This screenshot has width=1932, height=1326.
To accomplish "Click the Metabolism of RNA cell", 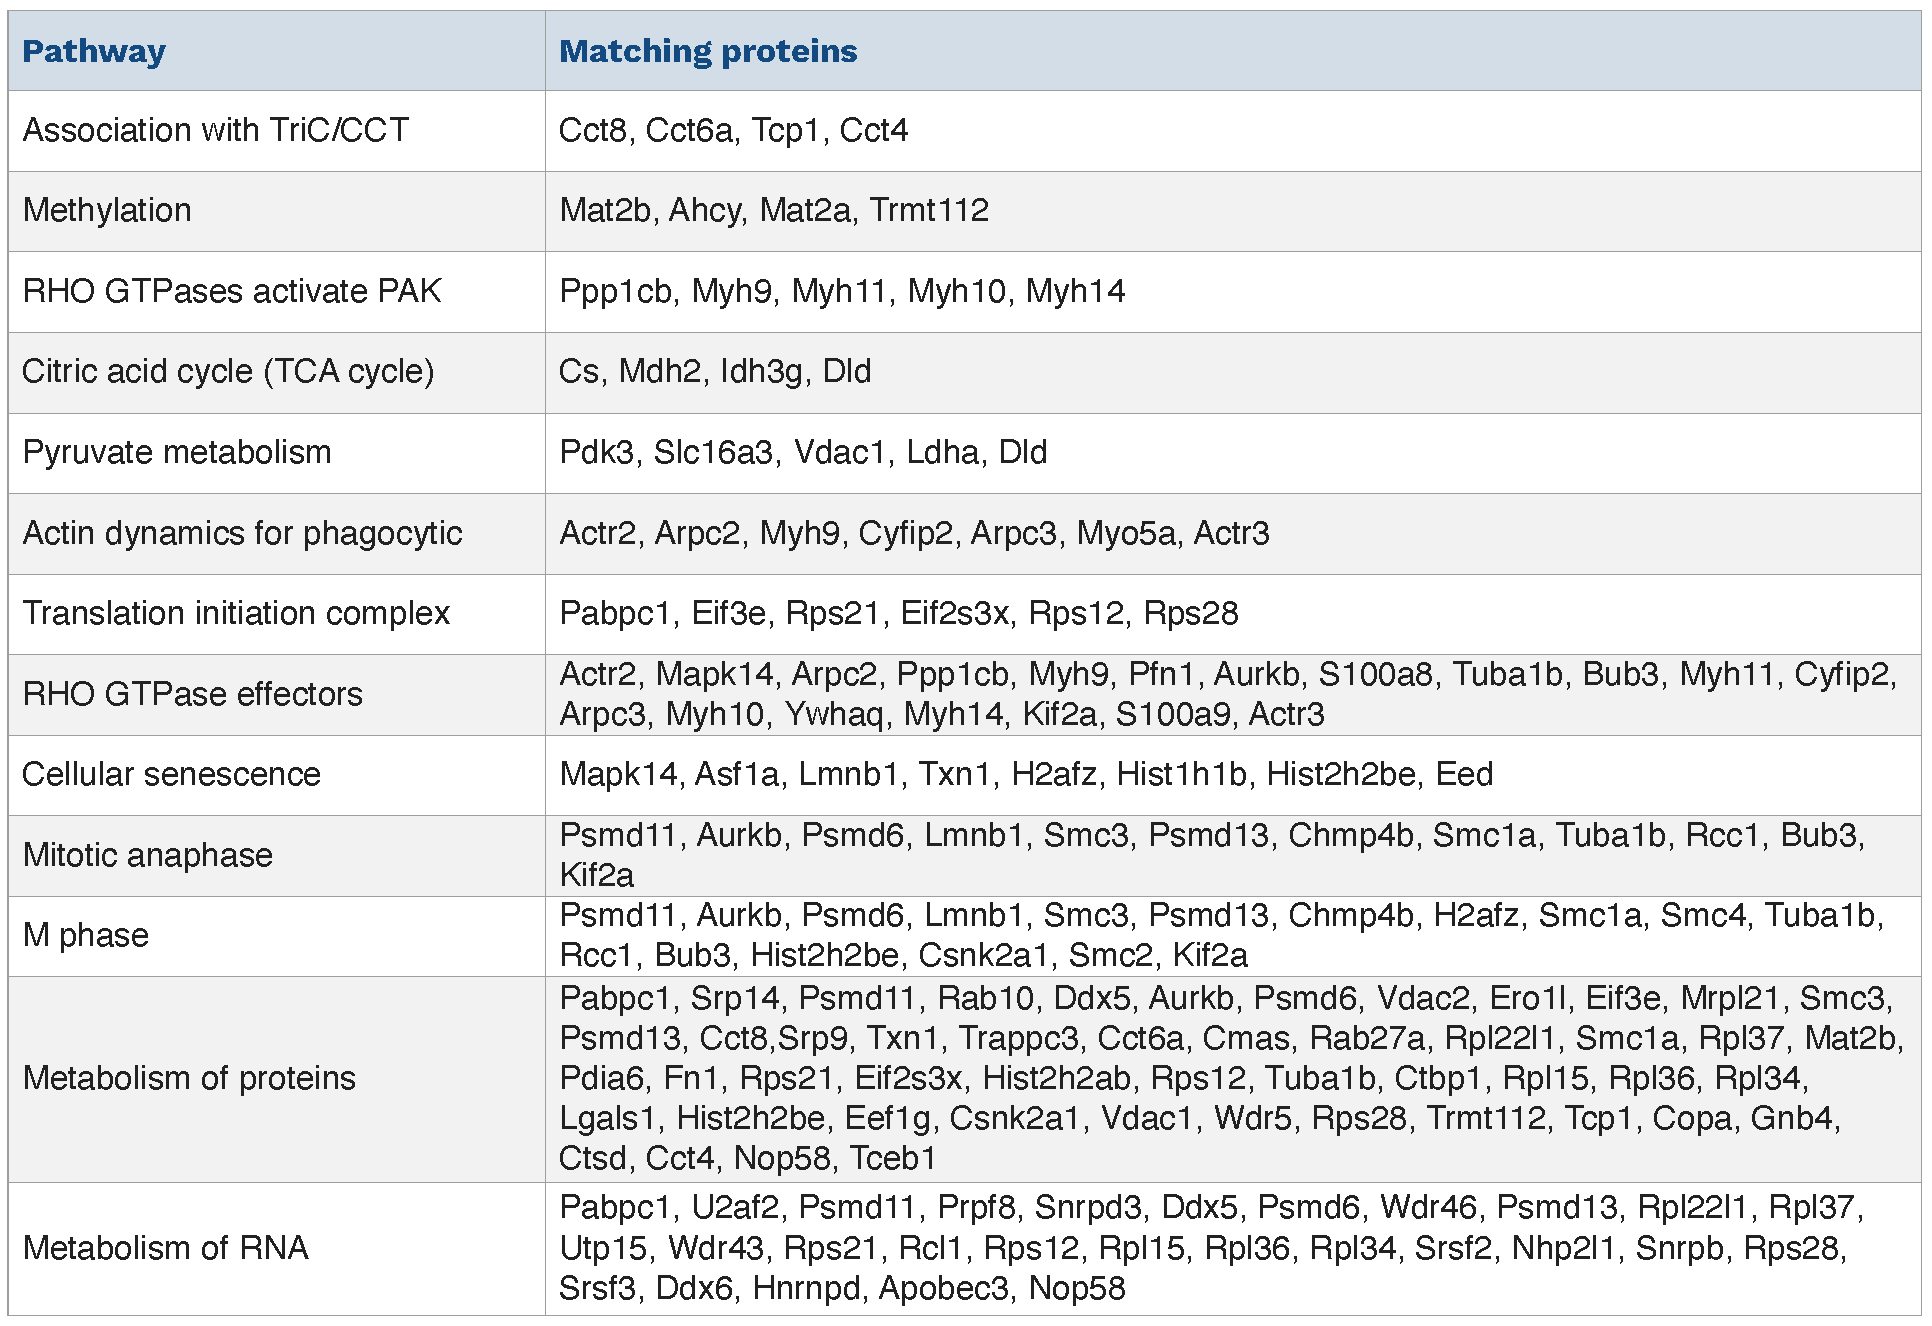I will (x=165, y=1248).
